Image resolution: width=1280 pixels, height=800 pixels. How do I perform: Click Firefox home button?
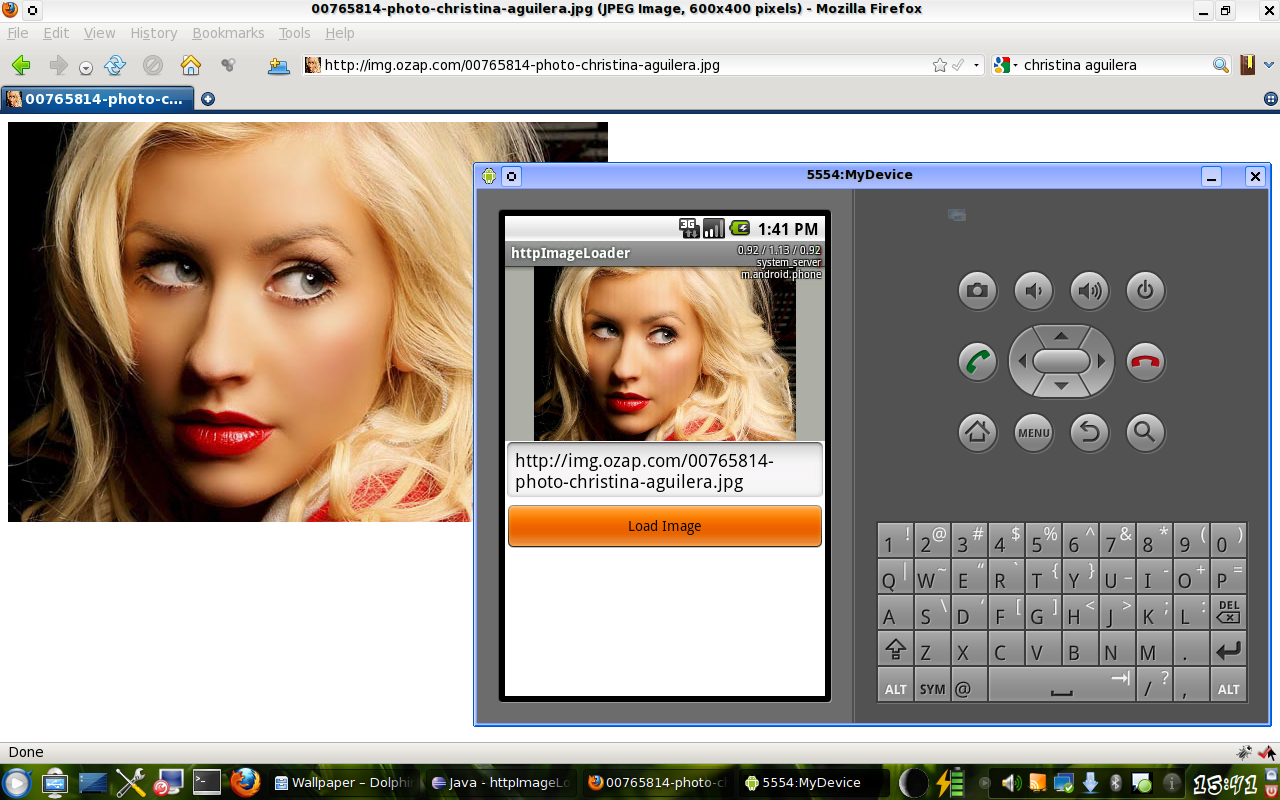point(191,65)
